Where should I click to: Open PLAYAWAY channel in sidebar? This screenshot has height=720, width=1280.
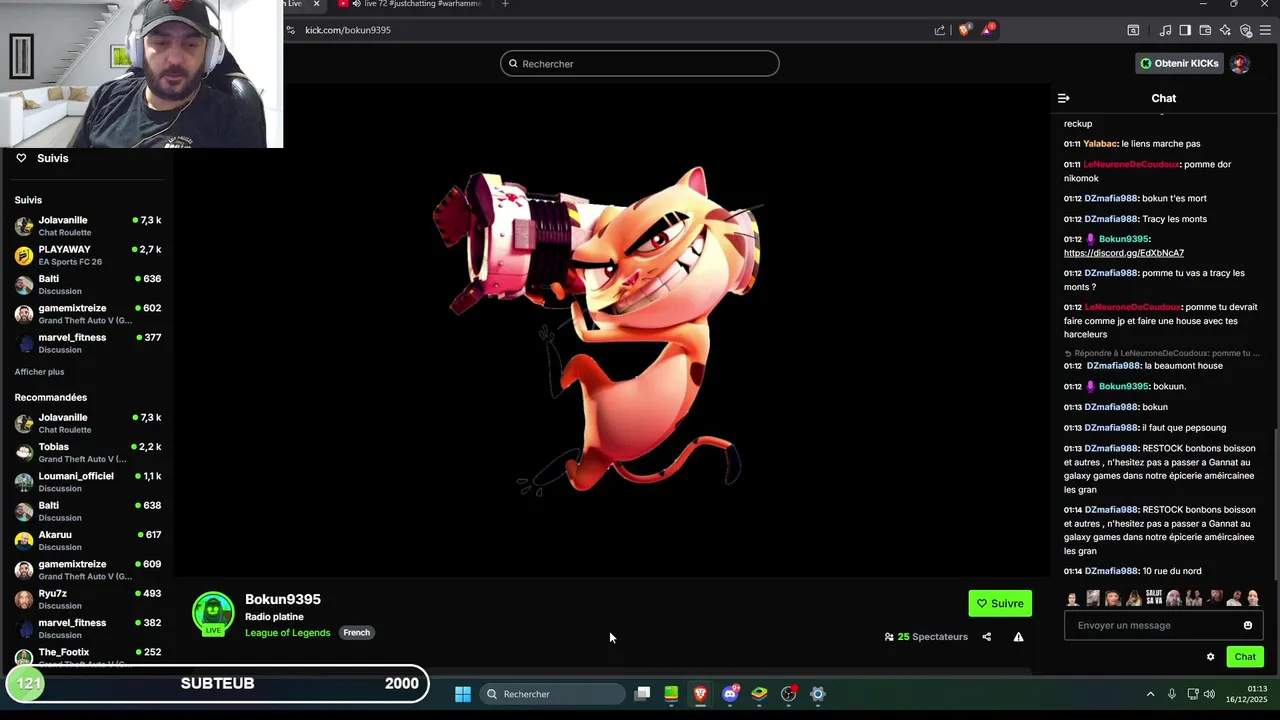pyautogui.click(x=87, y=255)
